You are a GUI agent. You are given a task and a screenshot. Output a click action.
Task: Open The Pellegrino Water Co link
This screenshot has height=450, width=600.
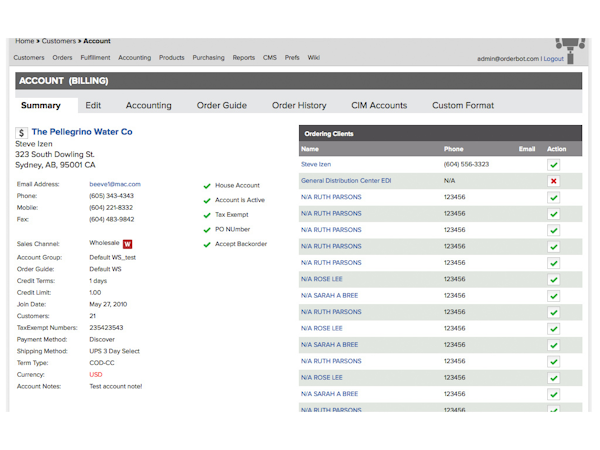pyautogui.click(x=82, y=131)
